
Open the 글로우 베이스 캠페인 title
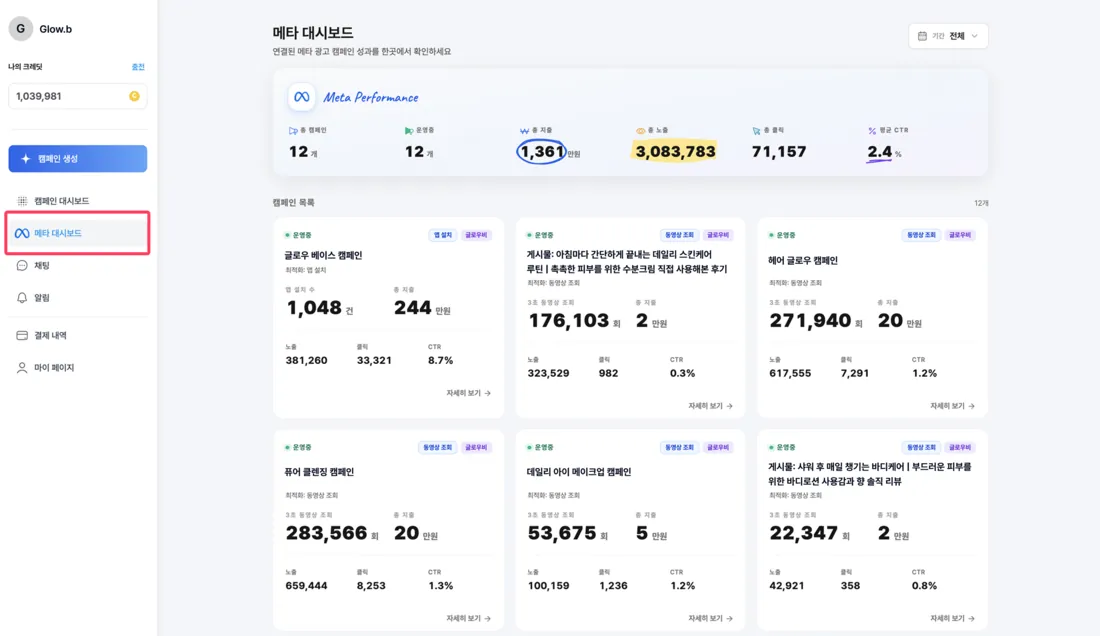pyautogui.click(x=323, y=255)
